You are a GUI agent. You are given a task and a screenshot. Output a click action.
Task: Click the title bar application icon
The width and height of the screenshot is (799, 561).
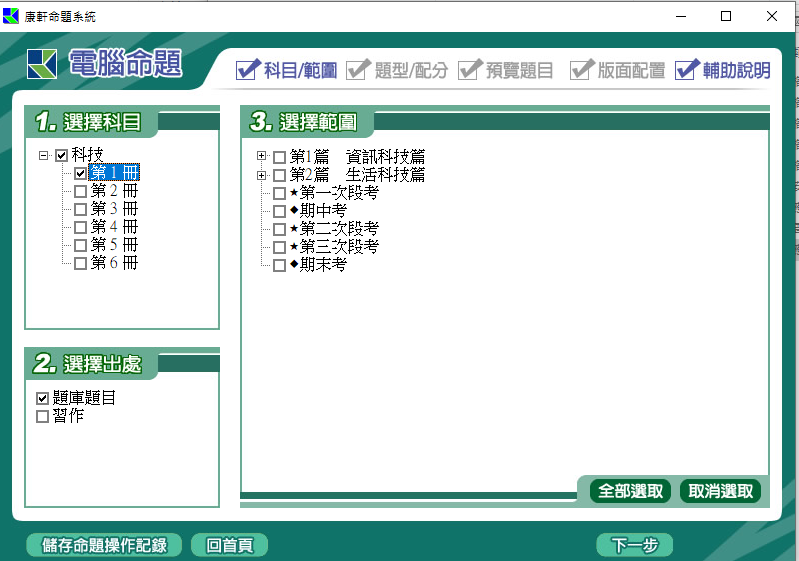(x=11, y=16)
